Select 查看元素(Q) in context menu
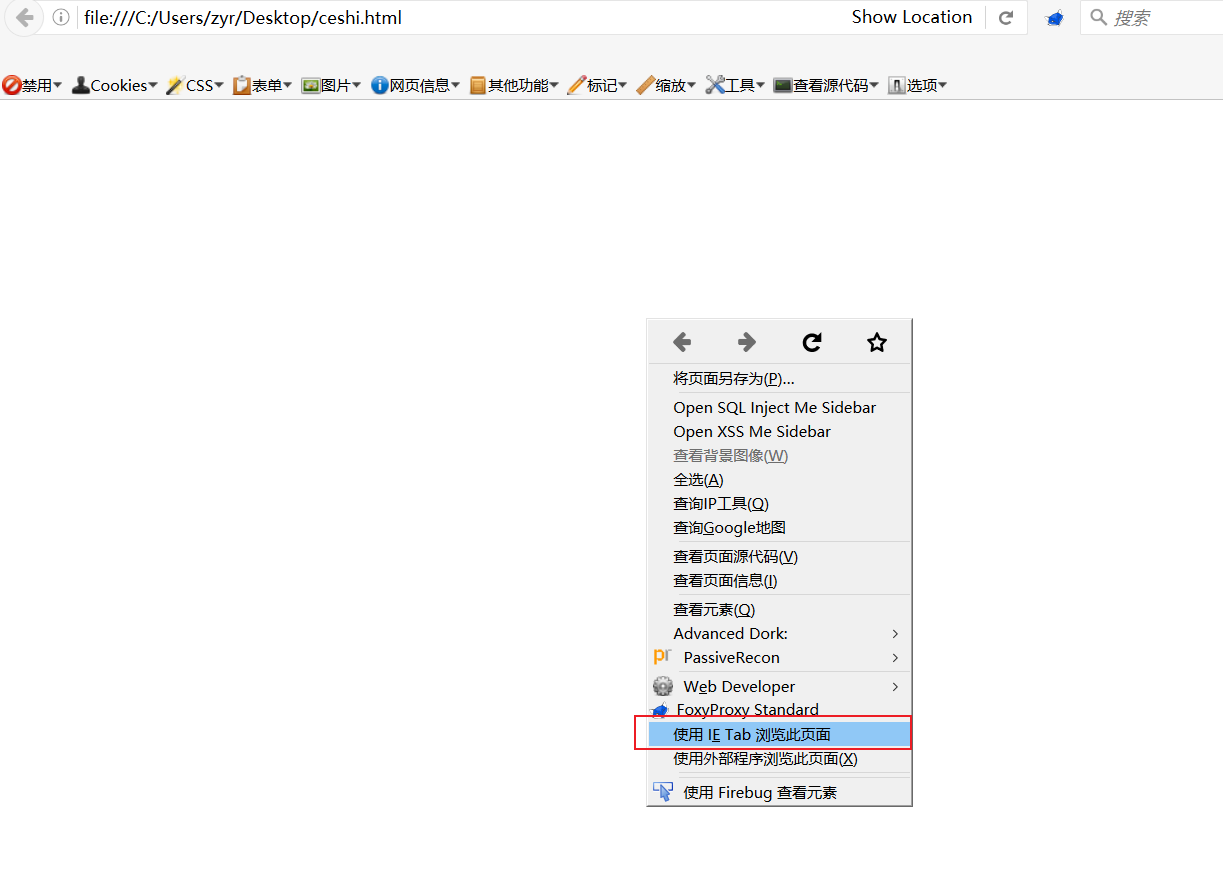 pos(780,610)
